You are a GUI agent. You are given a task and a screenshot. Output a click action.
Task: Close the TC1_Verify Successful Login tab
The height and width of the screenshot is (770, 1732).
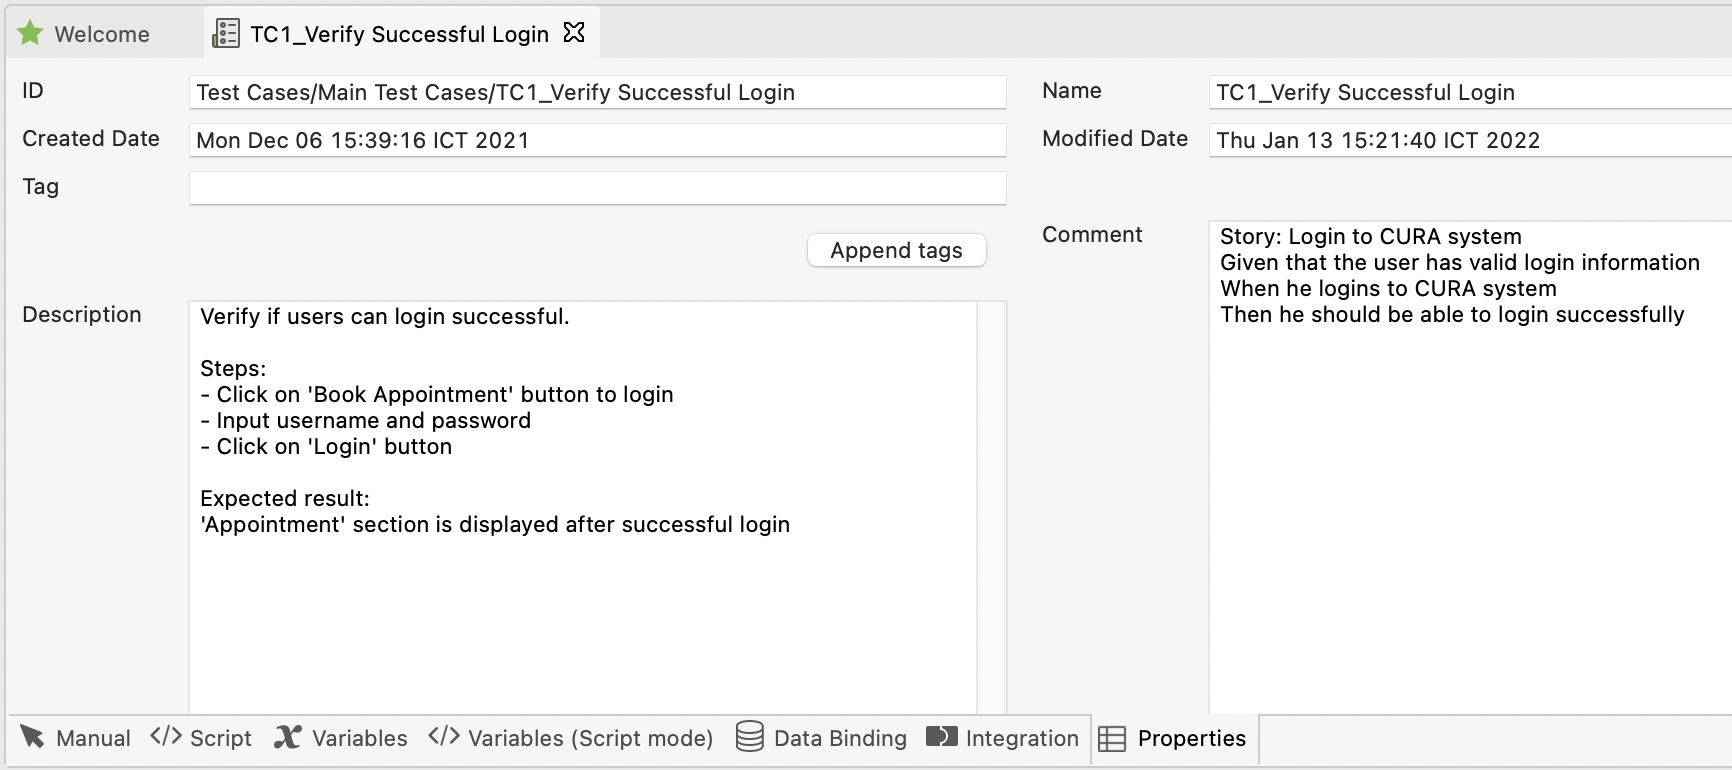point(574,33)
